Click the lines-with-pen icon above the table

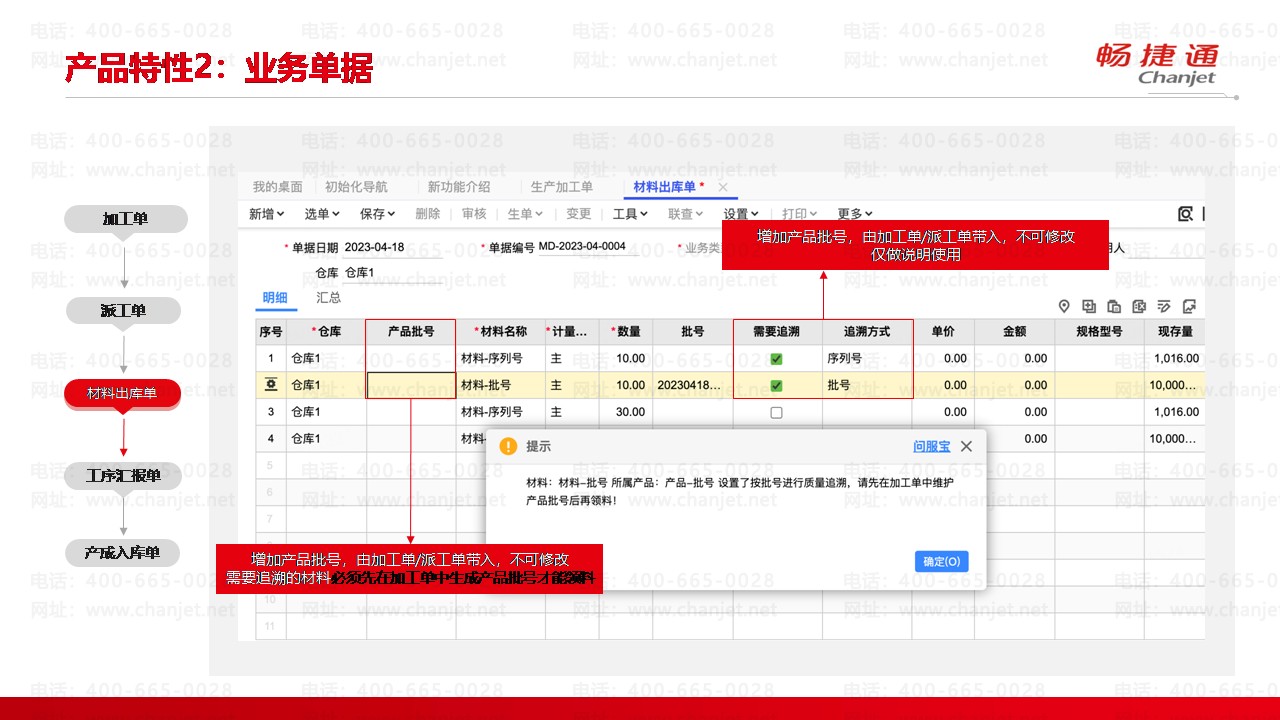click(x=1164, y=307)
